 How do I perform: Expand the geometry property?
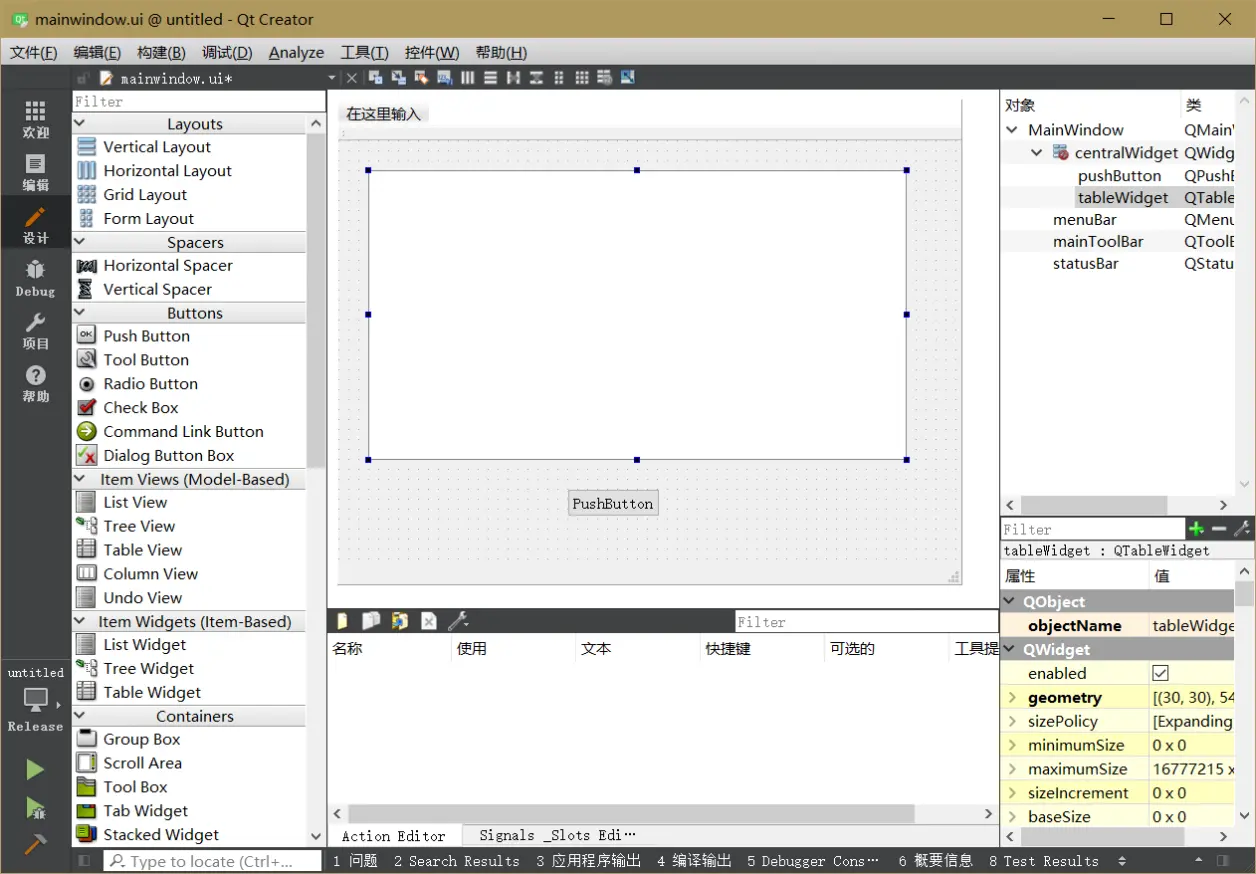[1012, 697]
